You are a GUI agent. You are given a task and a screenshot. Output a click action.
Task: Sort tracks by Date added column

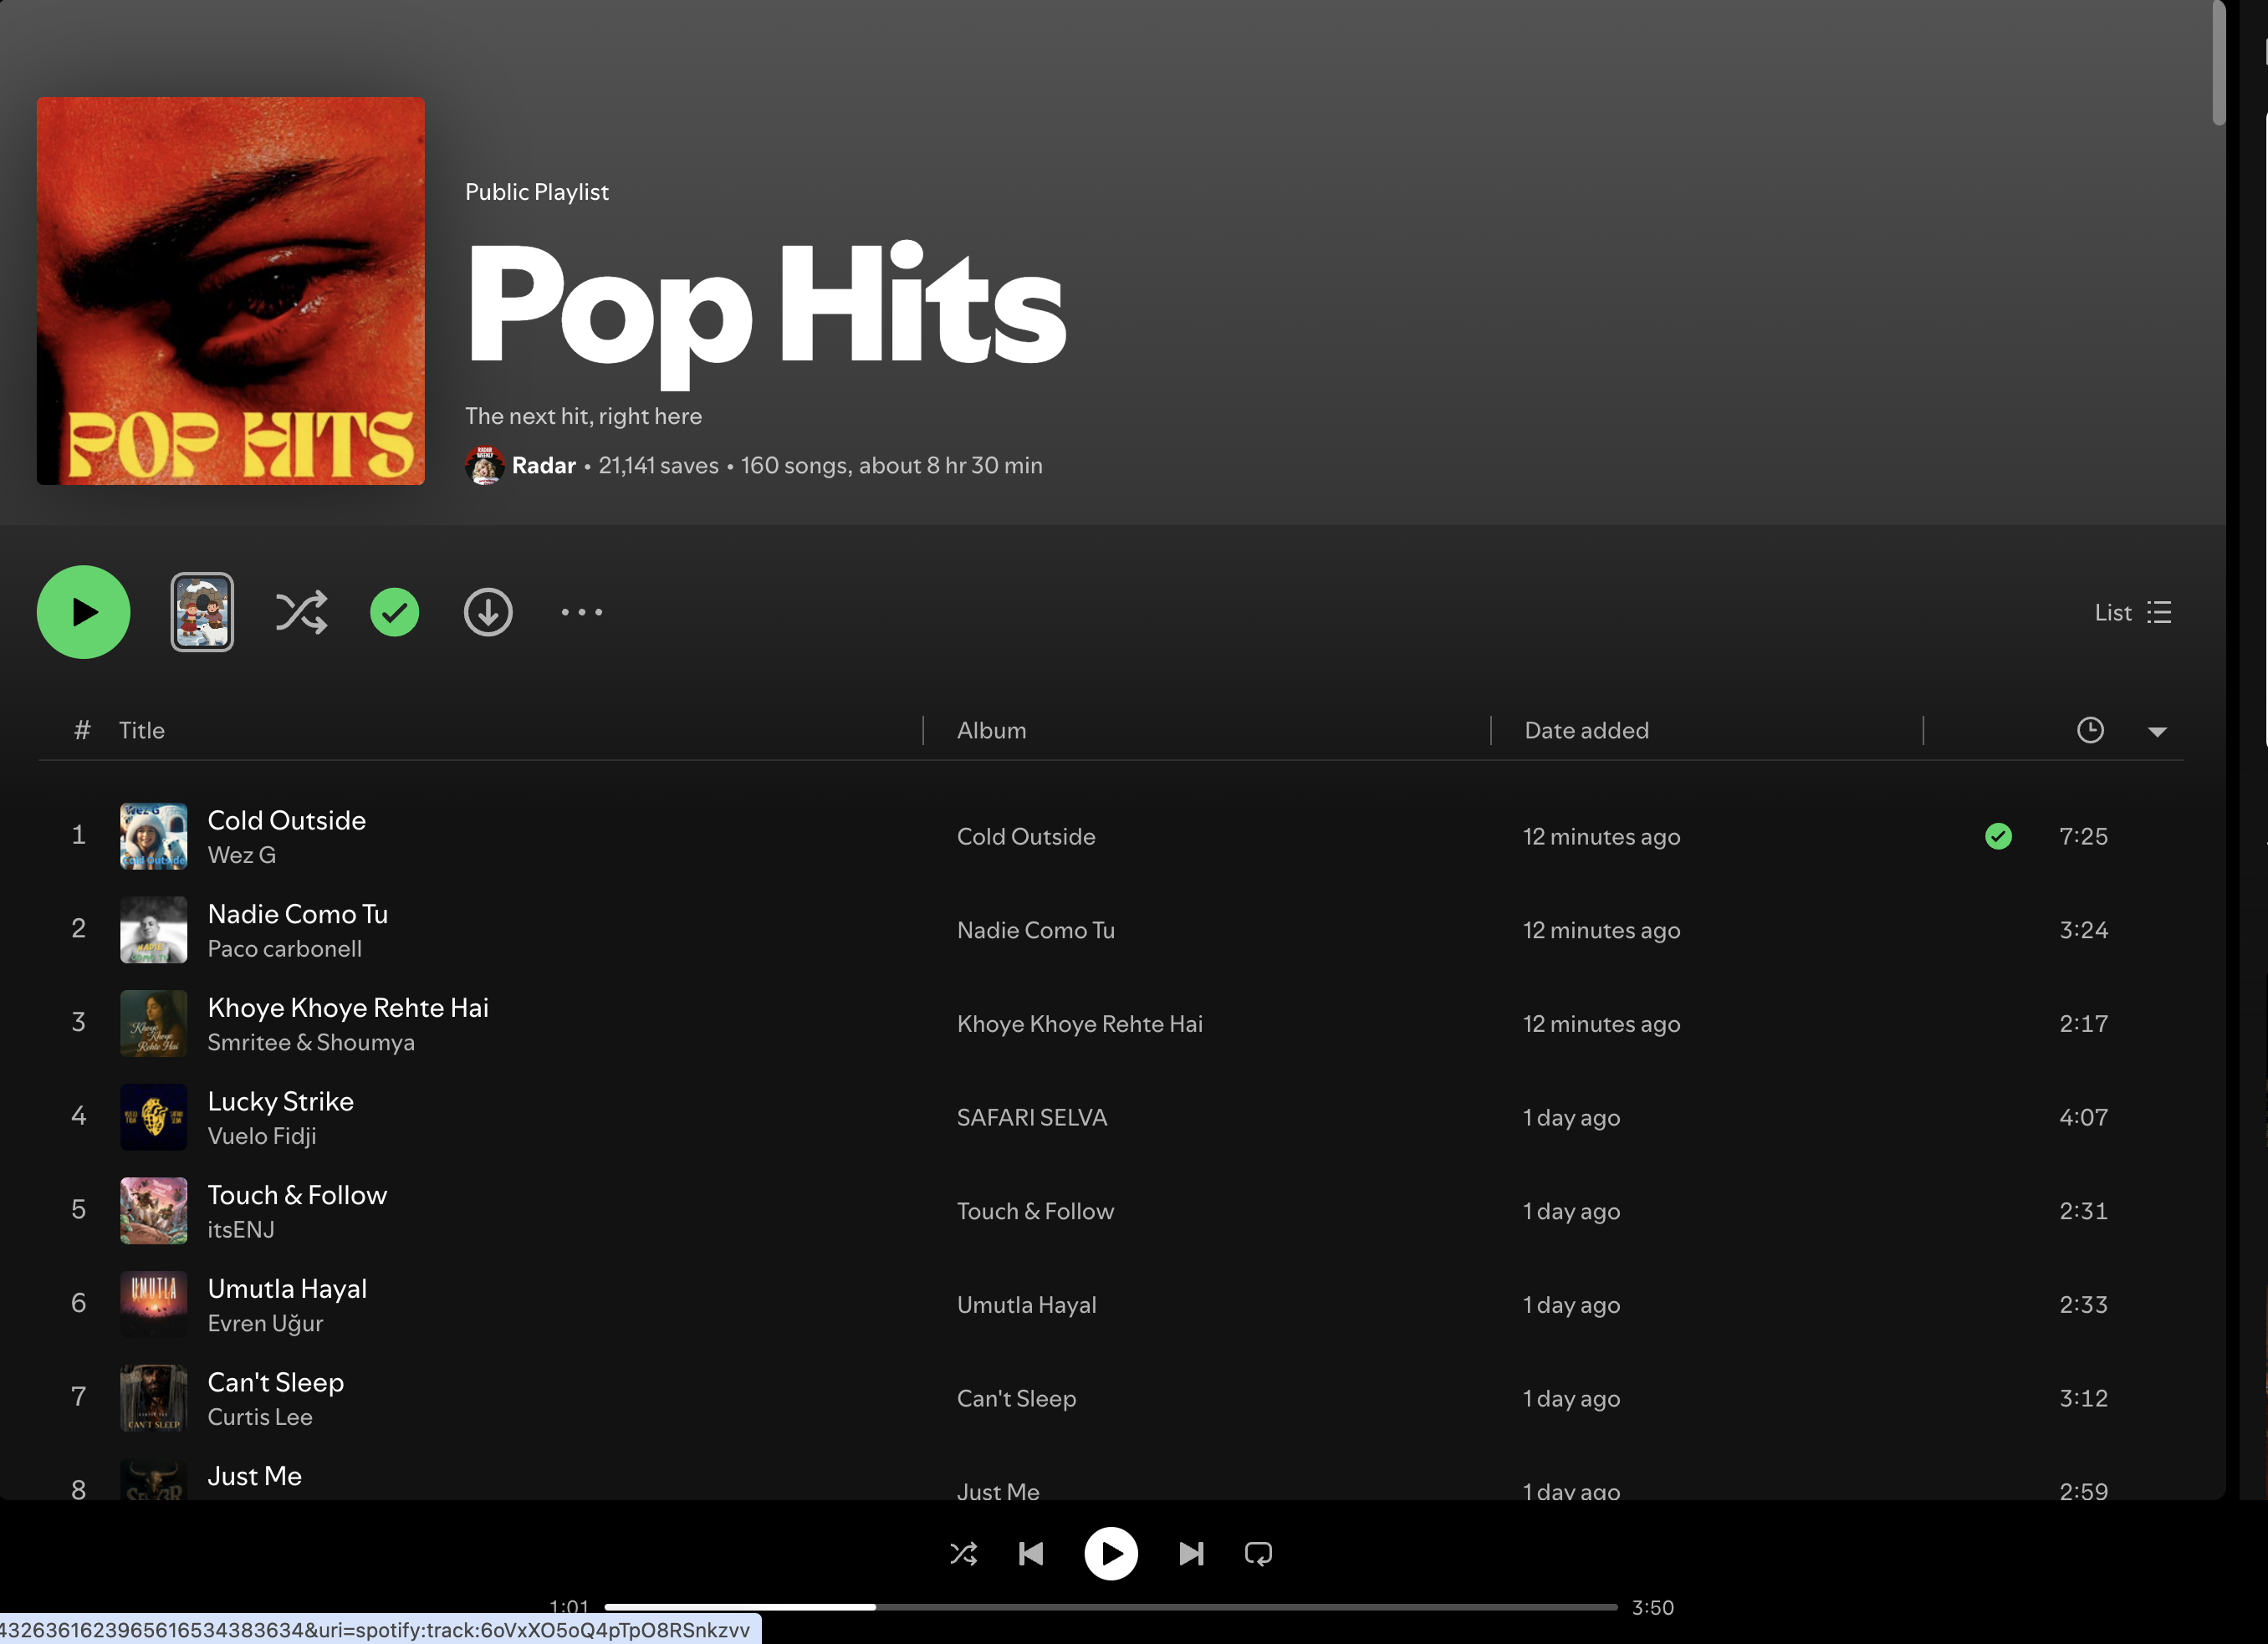pos(1586,730)
